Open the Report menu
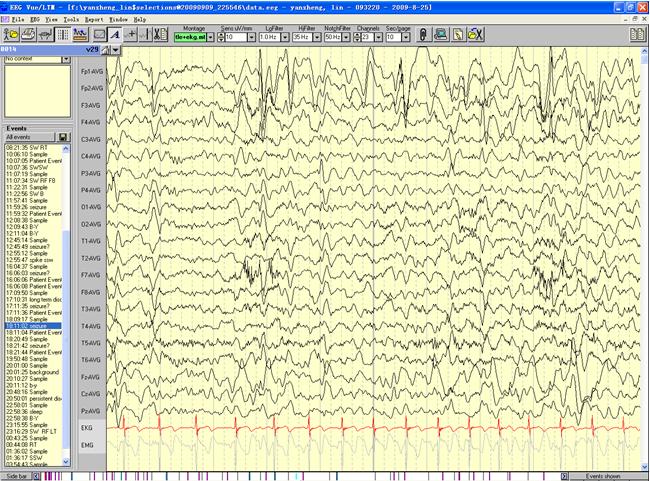 click(94, 19)
